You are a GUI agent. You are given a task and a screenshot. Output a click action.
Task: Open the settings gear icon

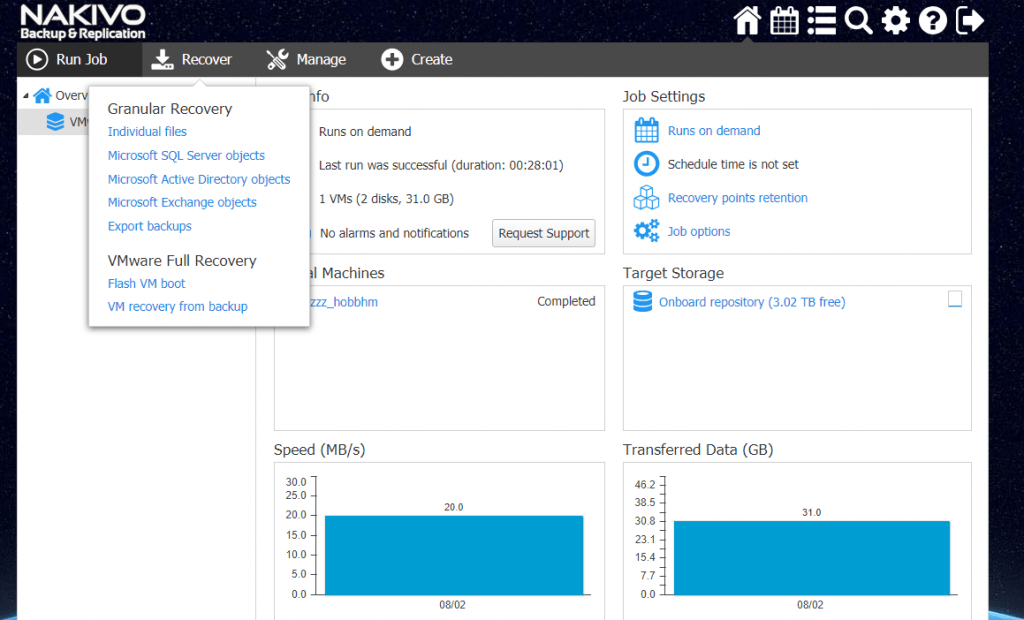point(895,21)
